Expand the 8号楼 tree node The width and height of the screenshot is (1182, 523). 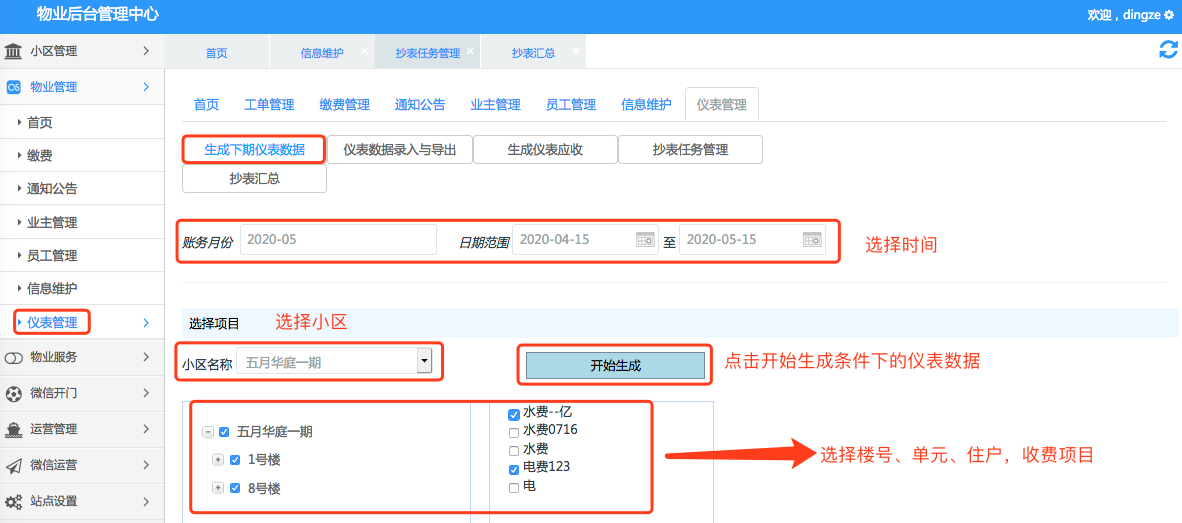(218, 488)
